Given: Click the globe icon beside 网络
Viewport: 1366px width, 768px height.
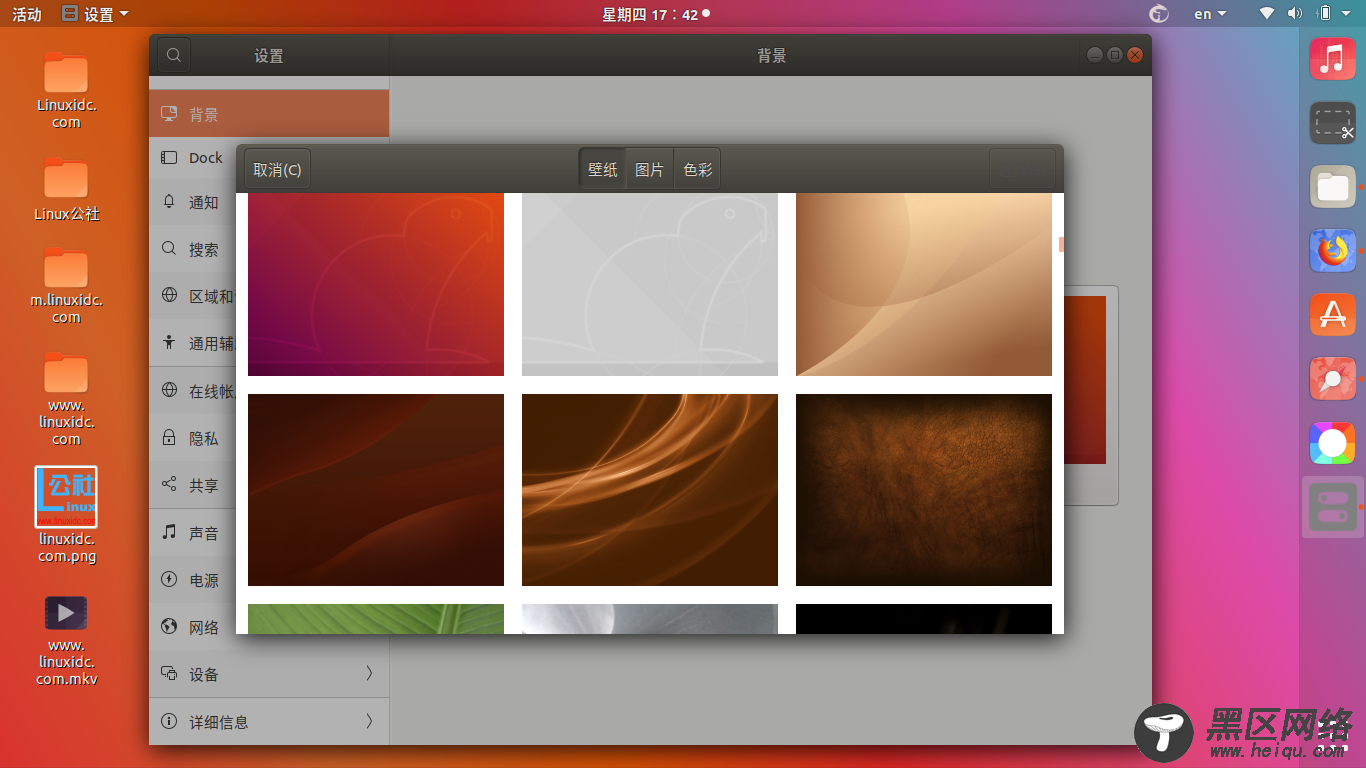Looking at the screenshot, I should tap(169, 627).
